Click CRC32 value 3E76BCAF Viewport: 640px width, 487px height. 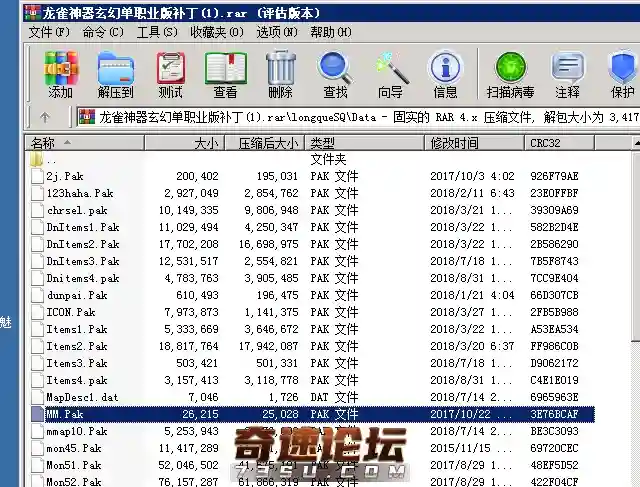point(554,414)
